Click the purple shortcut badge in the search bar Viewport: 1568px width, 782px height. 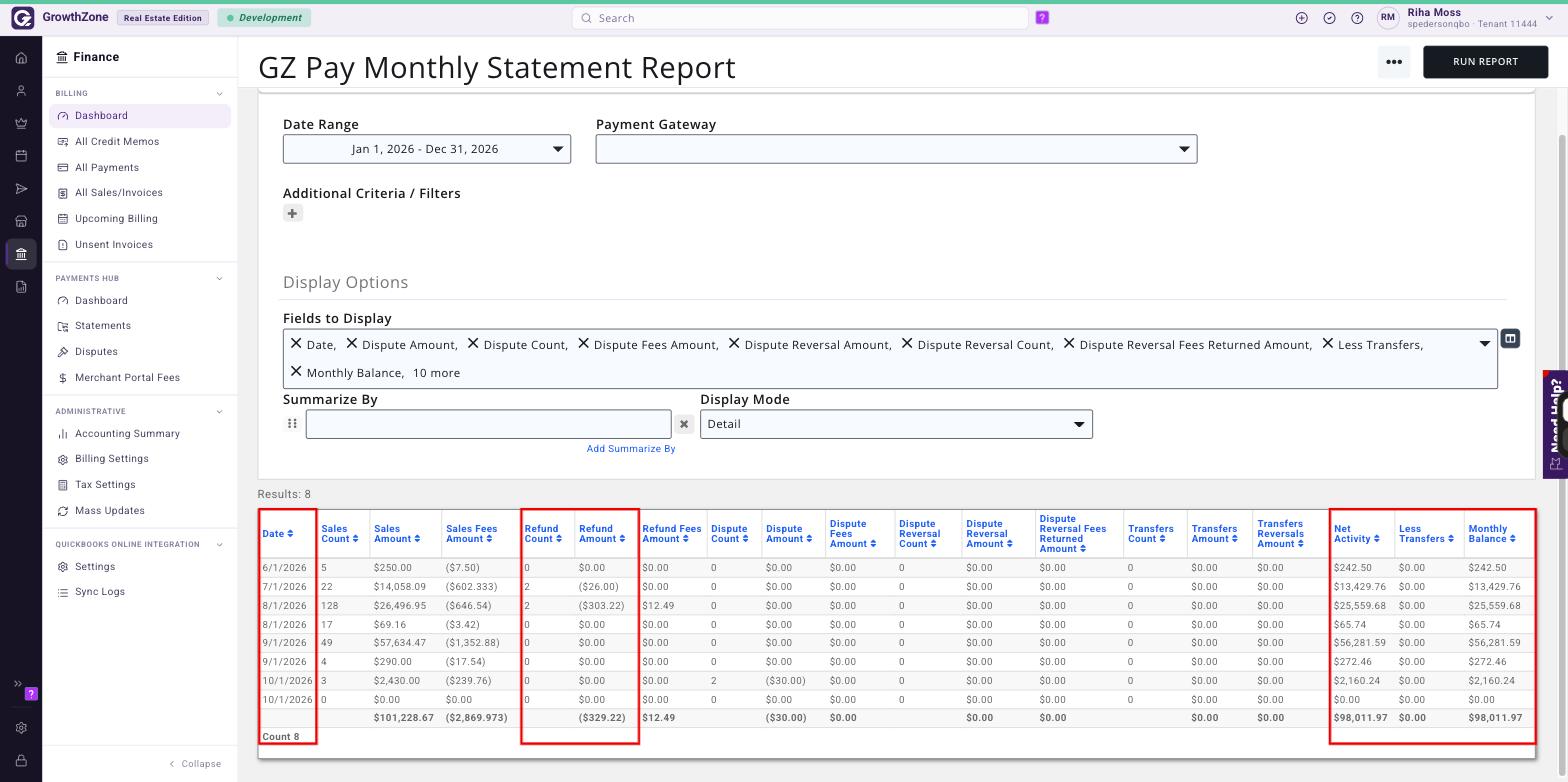pyautogui.click(x=1042, y=18)
